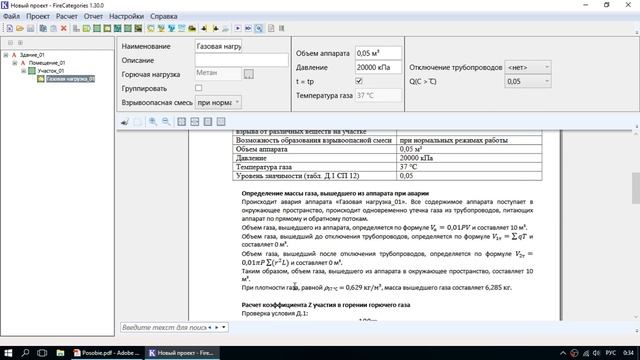Open the Настройки menu
The width and height of the screenshot is (640, 360).
pos(126,16)
